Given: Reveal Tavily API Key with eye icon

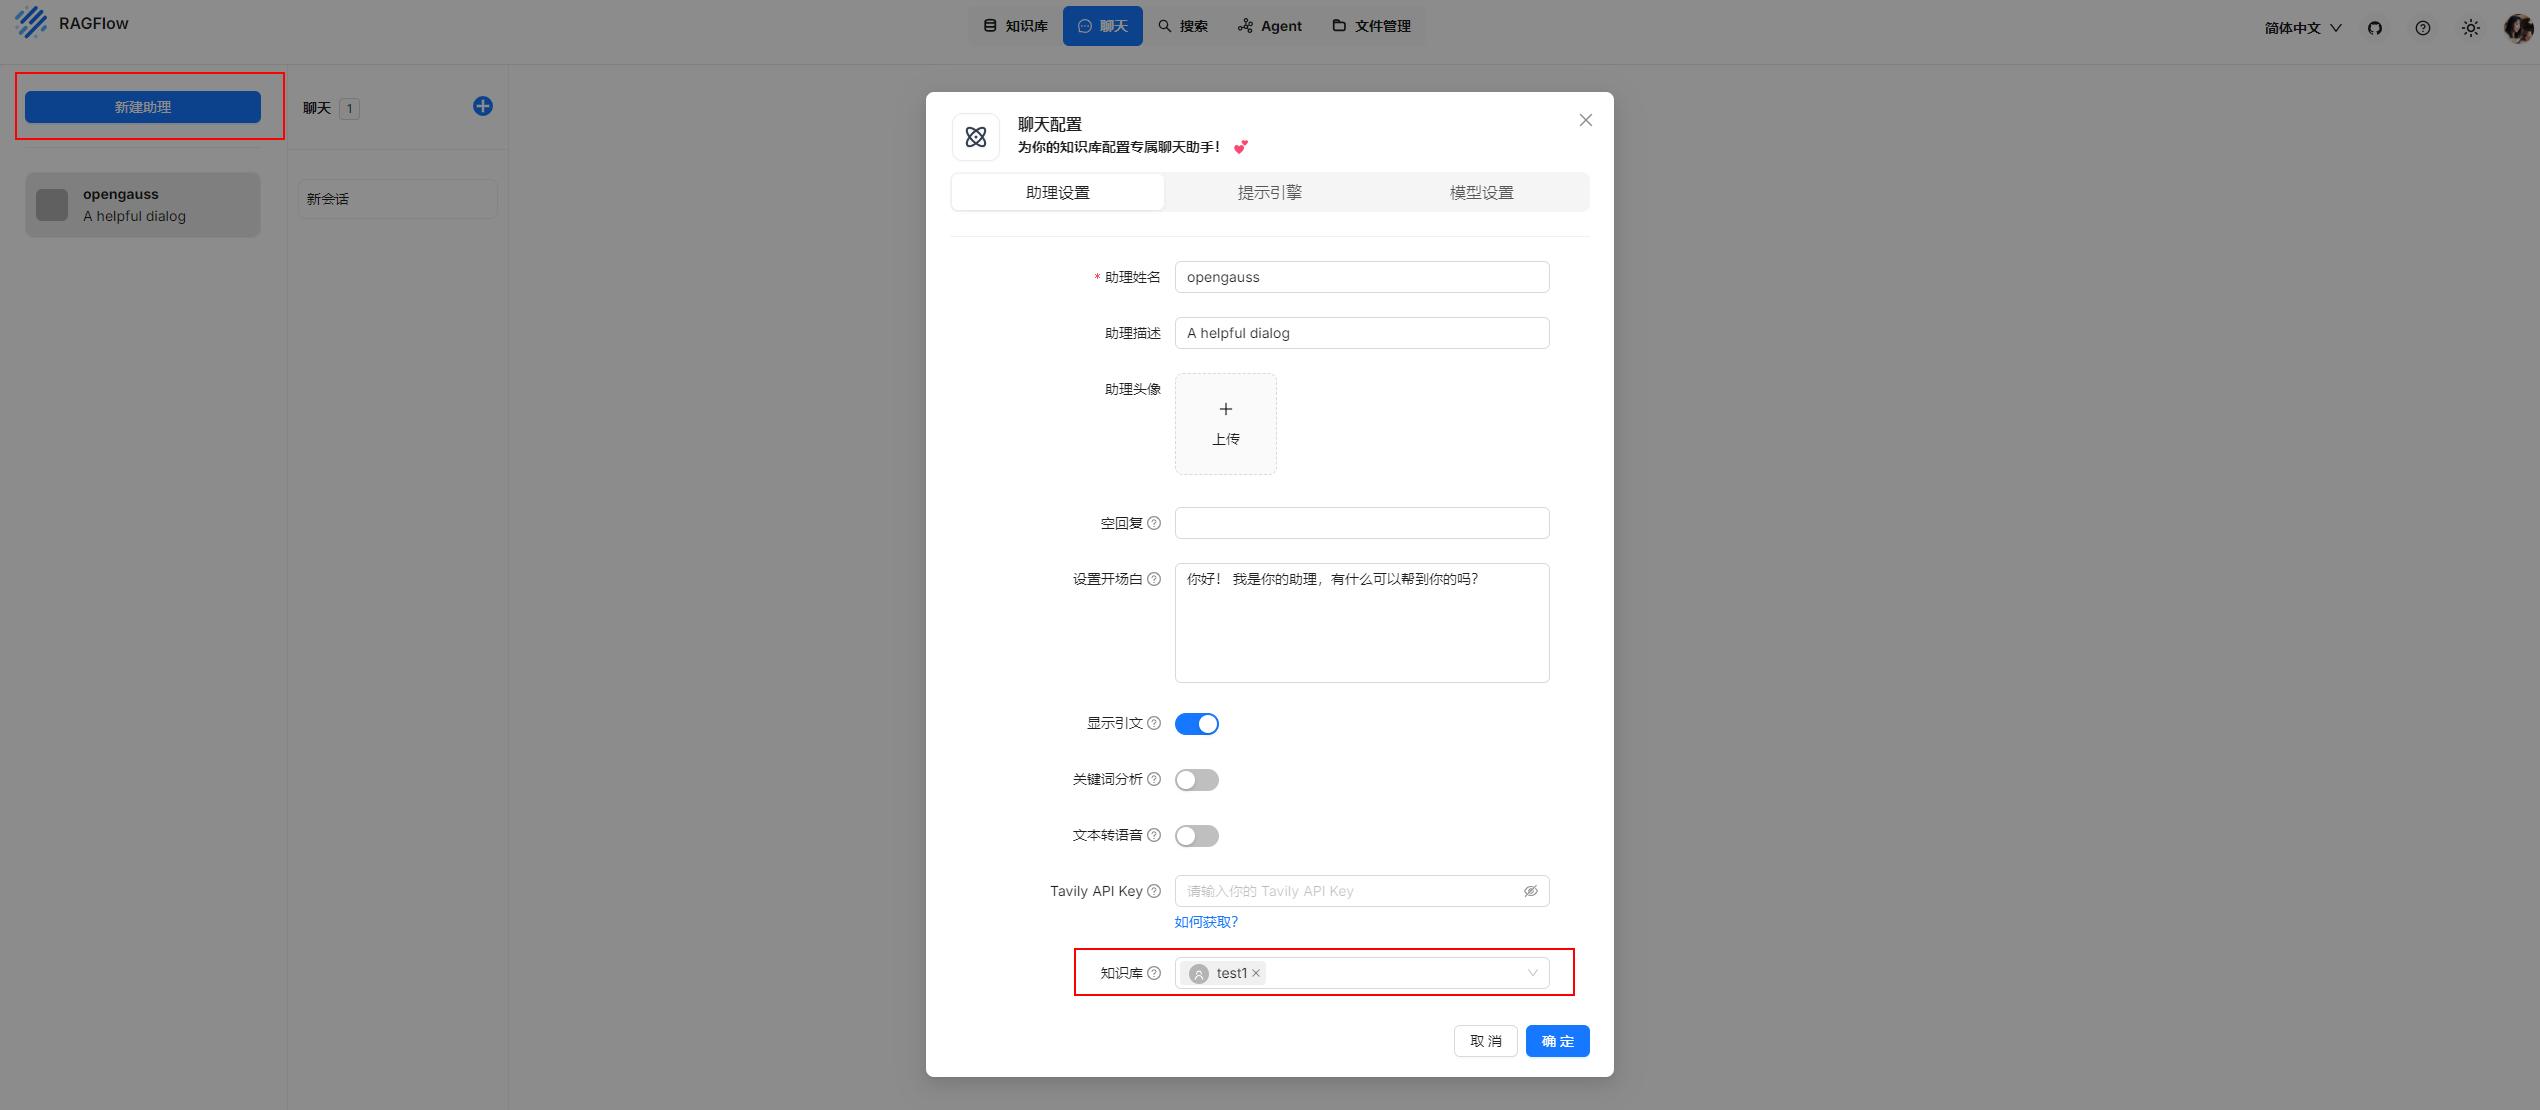Looking at the screenshot, I should tap(1530, 891).
